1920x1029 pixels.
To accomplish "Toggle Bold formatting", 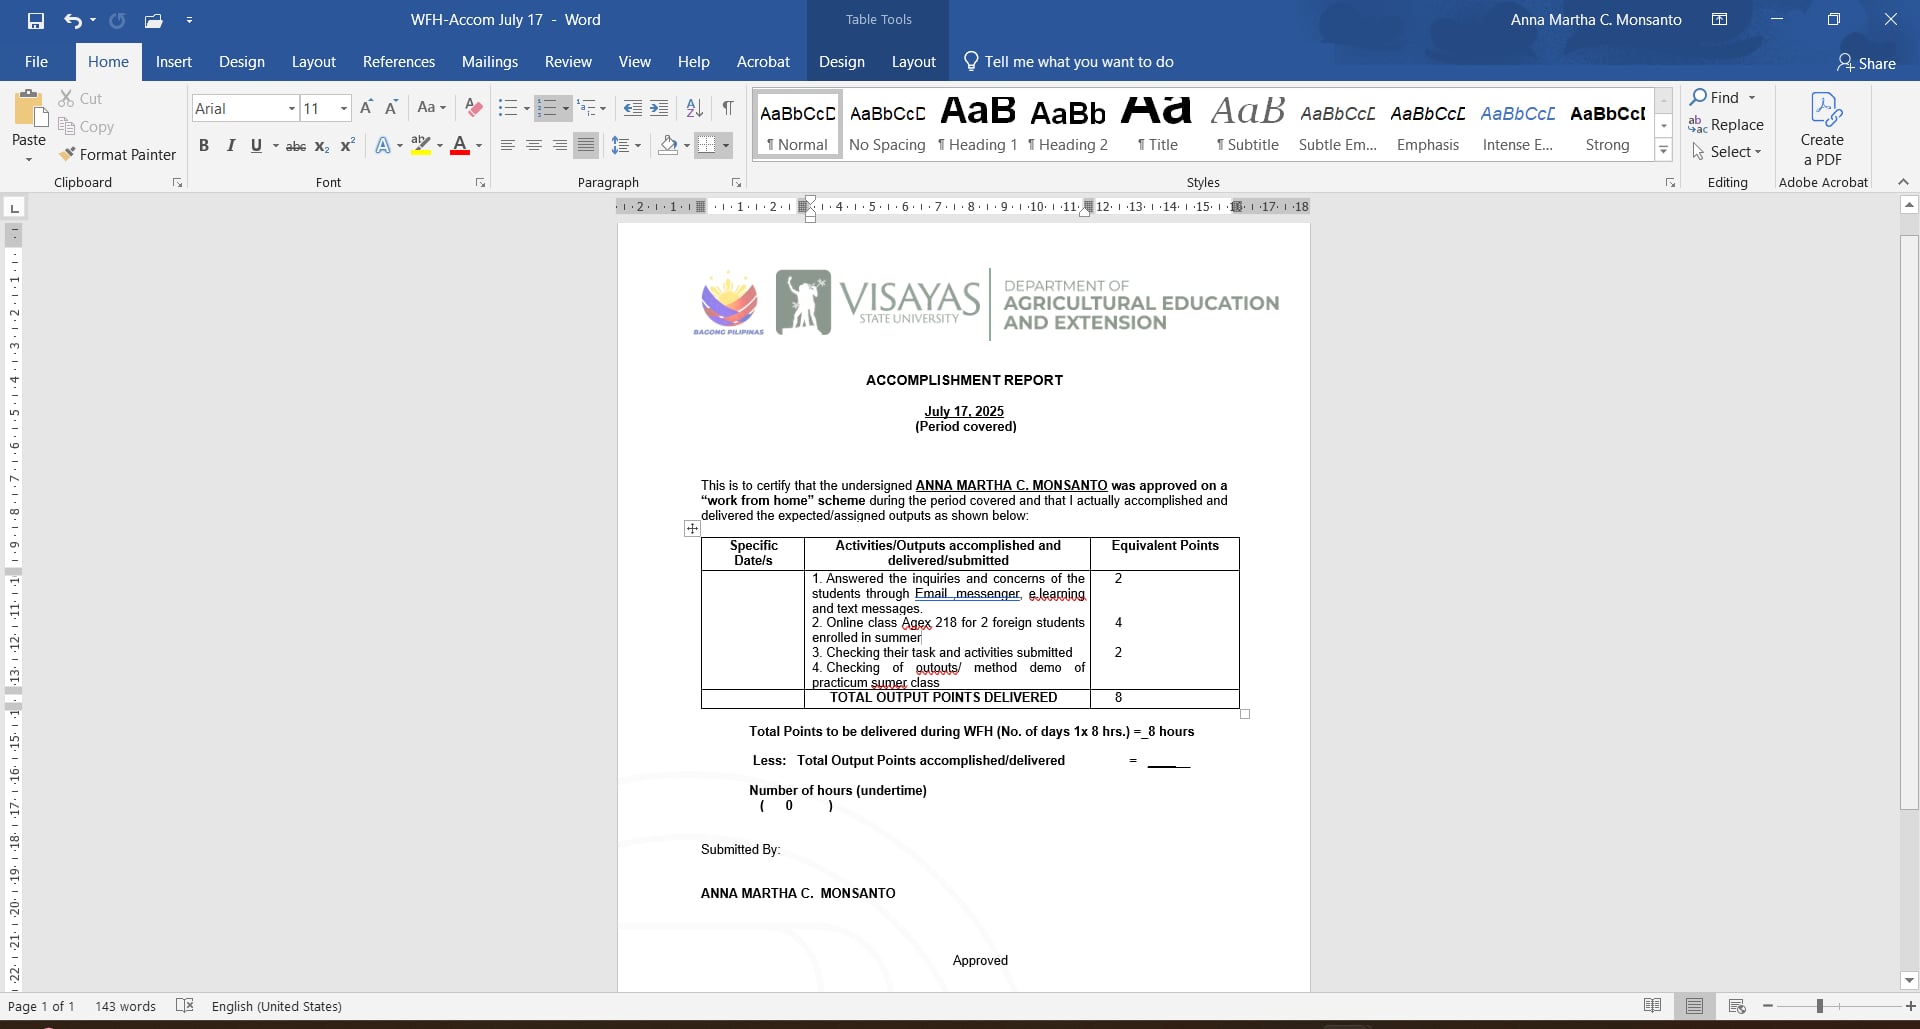I will click(x=204, y=146).
